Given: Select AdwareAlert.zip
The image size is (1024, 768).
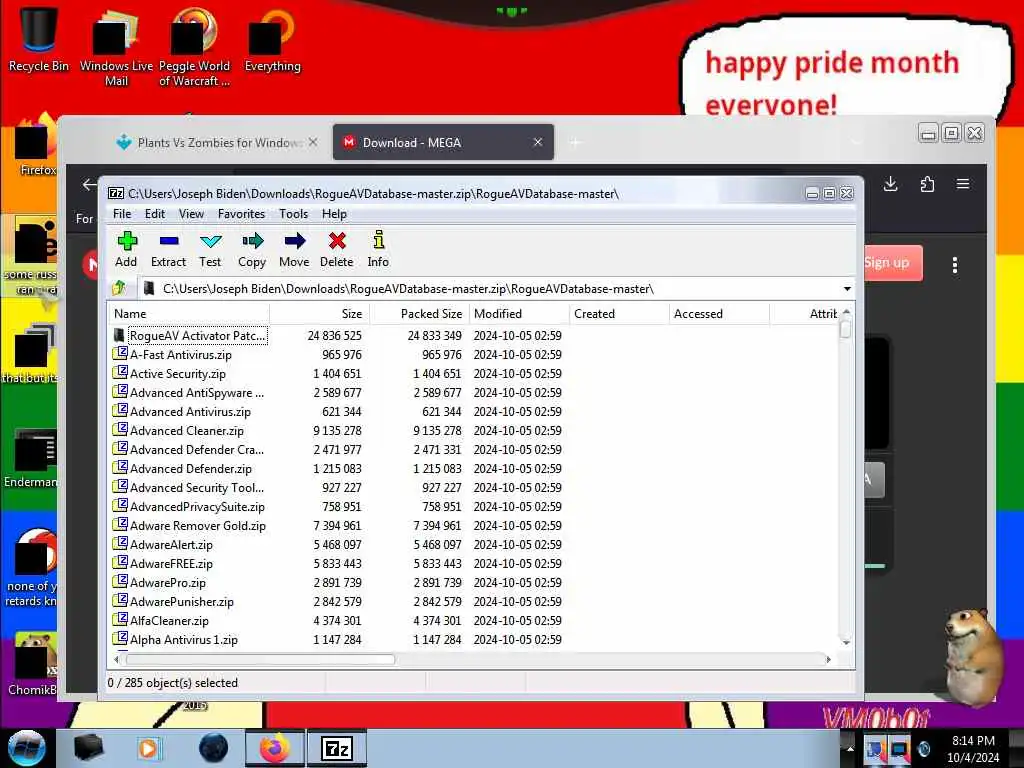Looking at the screenshot, I should (171, 544).
